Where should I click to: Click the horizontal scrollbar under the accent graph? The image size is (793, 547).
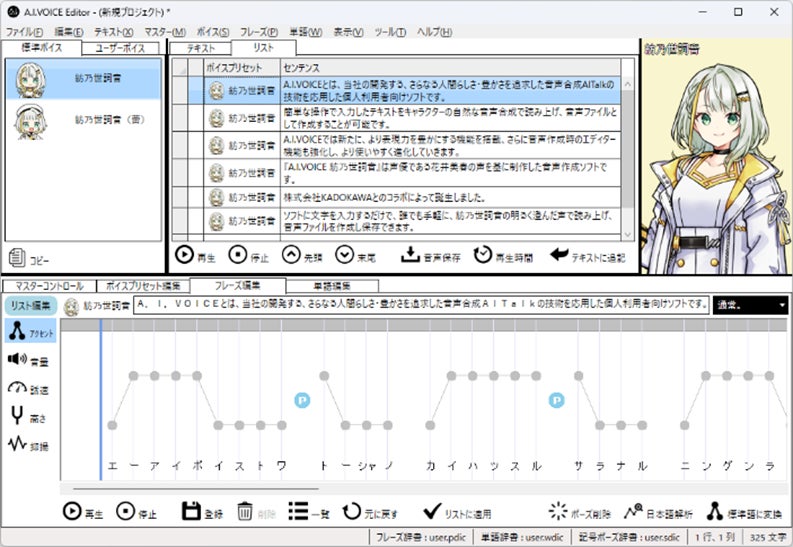196,489
